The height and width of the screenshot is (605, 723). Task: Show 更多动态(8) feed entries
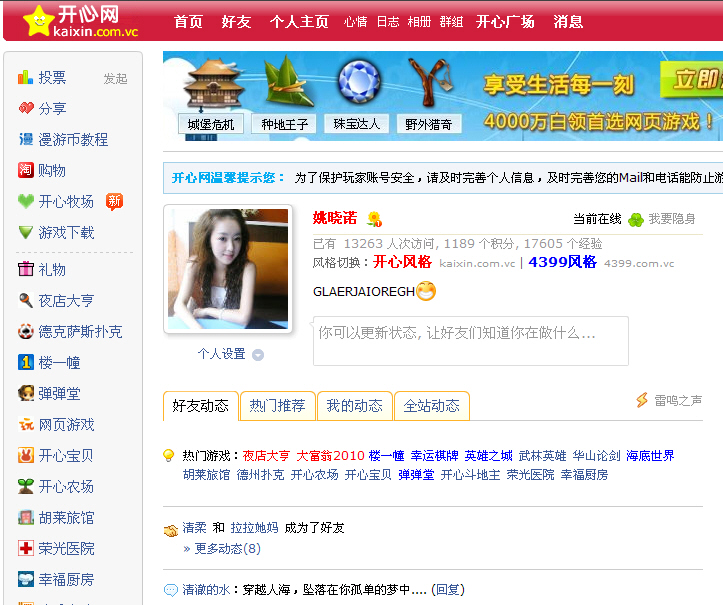tap(227, 548)
